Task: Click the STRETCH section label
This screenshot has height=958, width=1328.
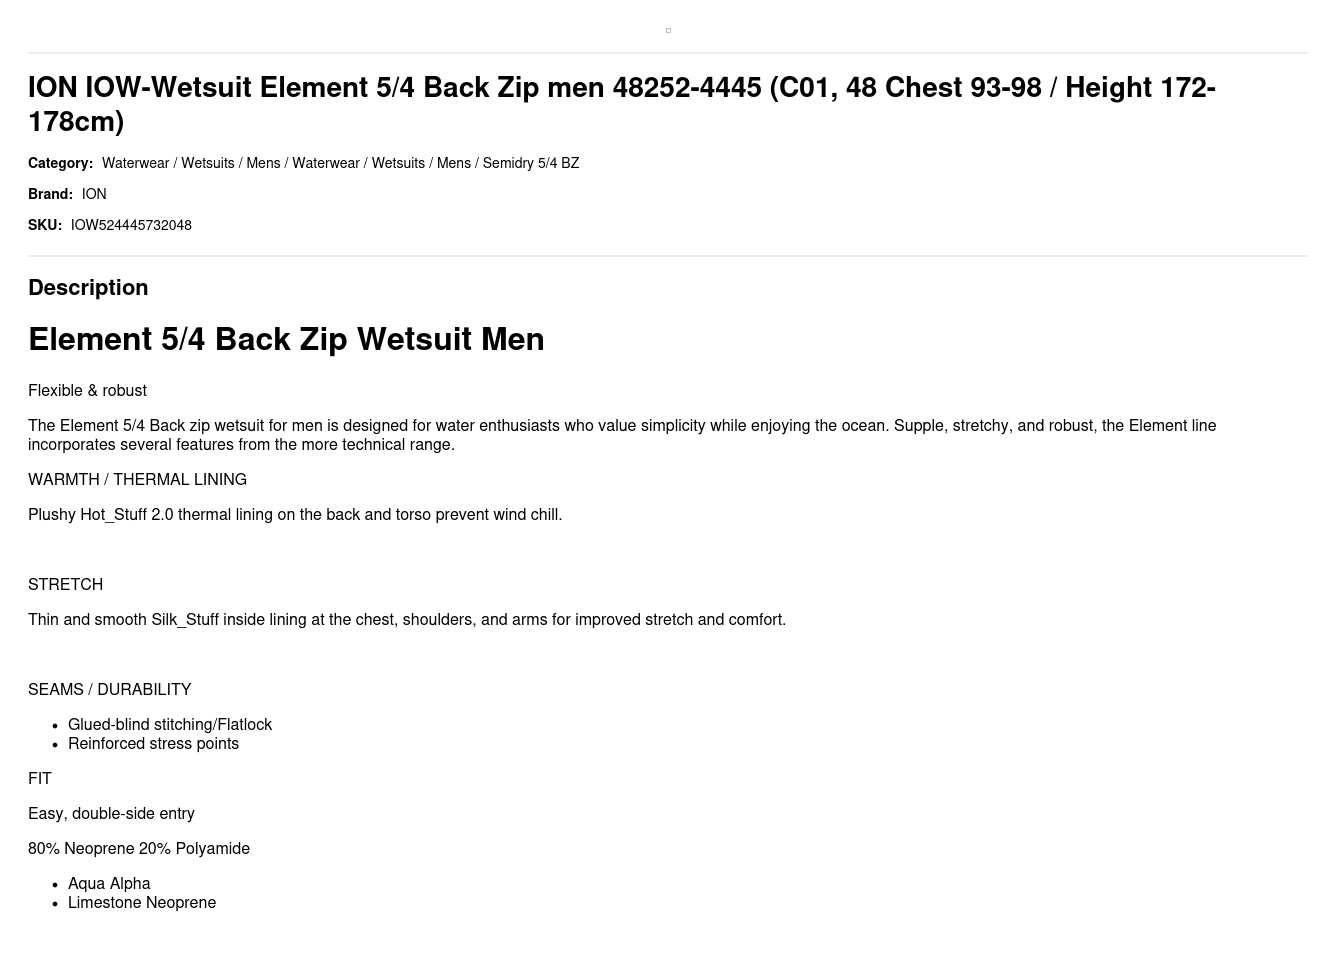Action: tap(65, 585)
